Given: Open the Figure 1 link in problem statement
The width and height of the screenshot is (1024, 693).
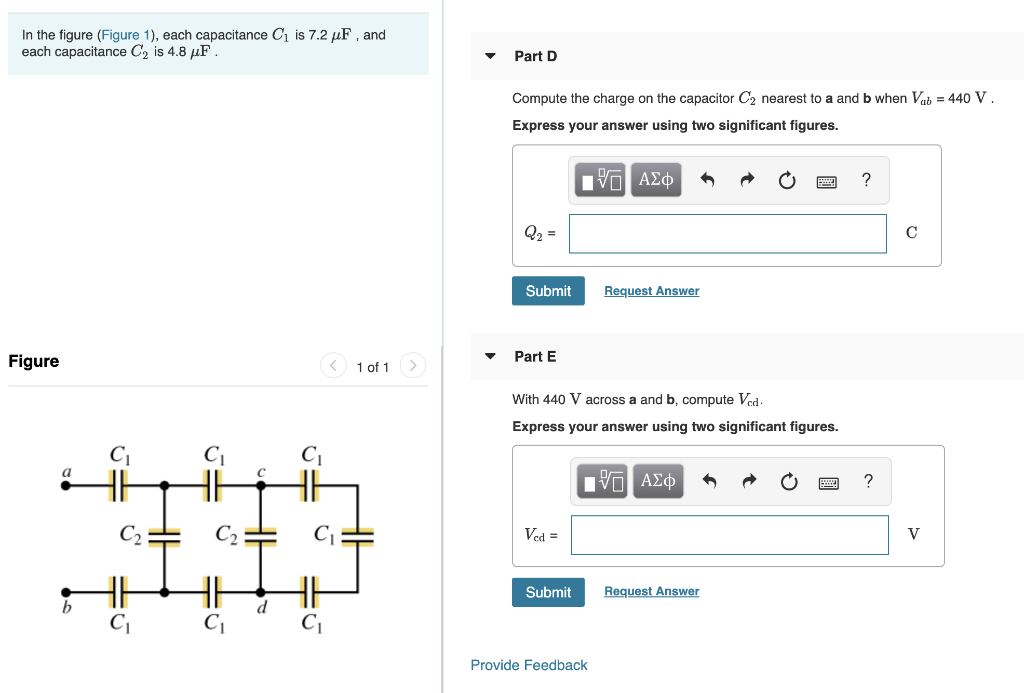Looking at the screenshot, I should pos(125,34).
